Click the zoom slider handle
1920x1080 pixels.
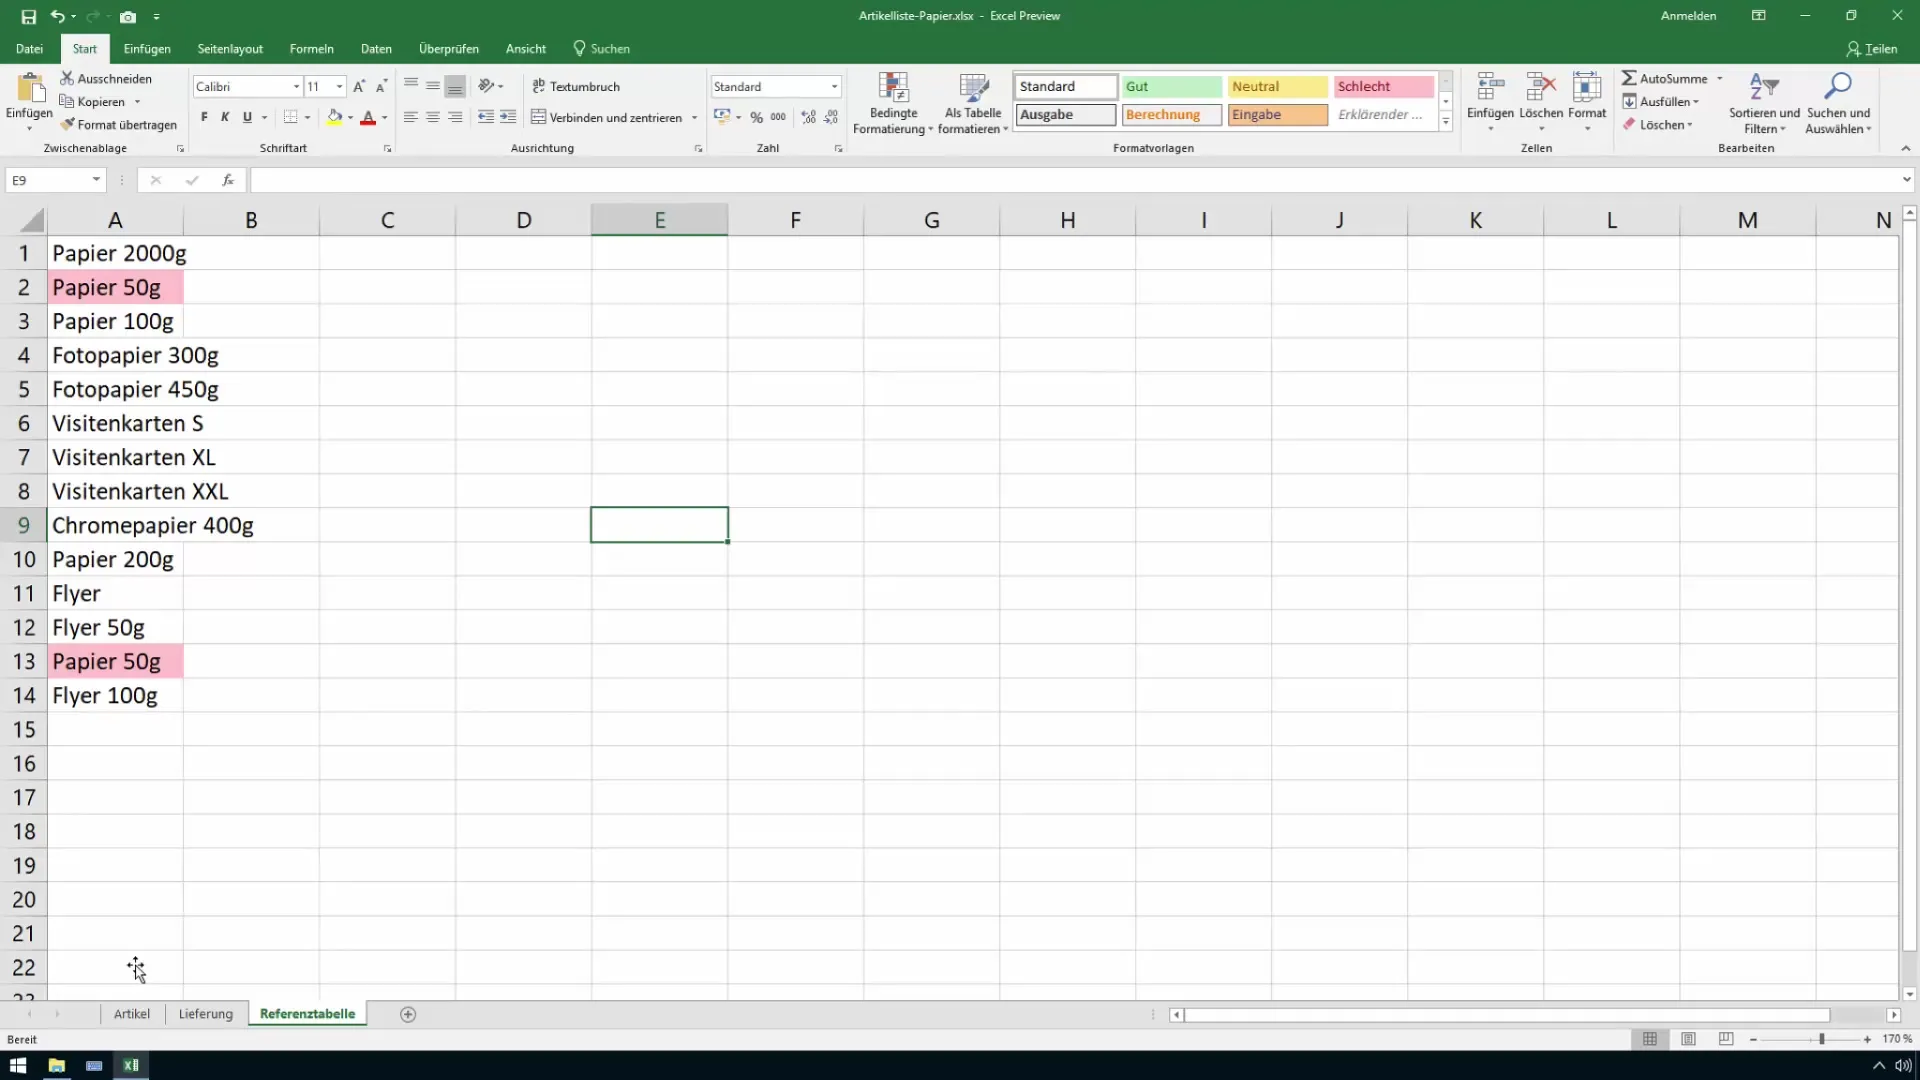[1822, 1040]
